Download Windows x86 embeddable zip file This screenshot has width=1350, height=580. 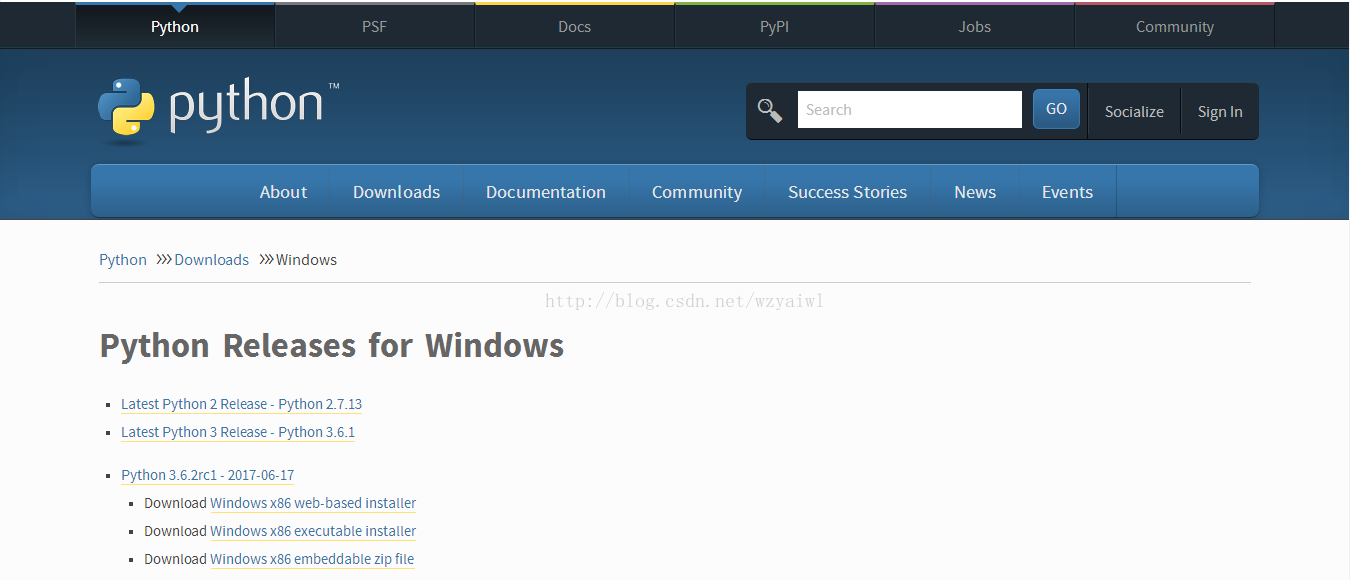312,559
